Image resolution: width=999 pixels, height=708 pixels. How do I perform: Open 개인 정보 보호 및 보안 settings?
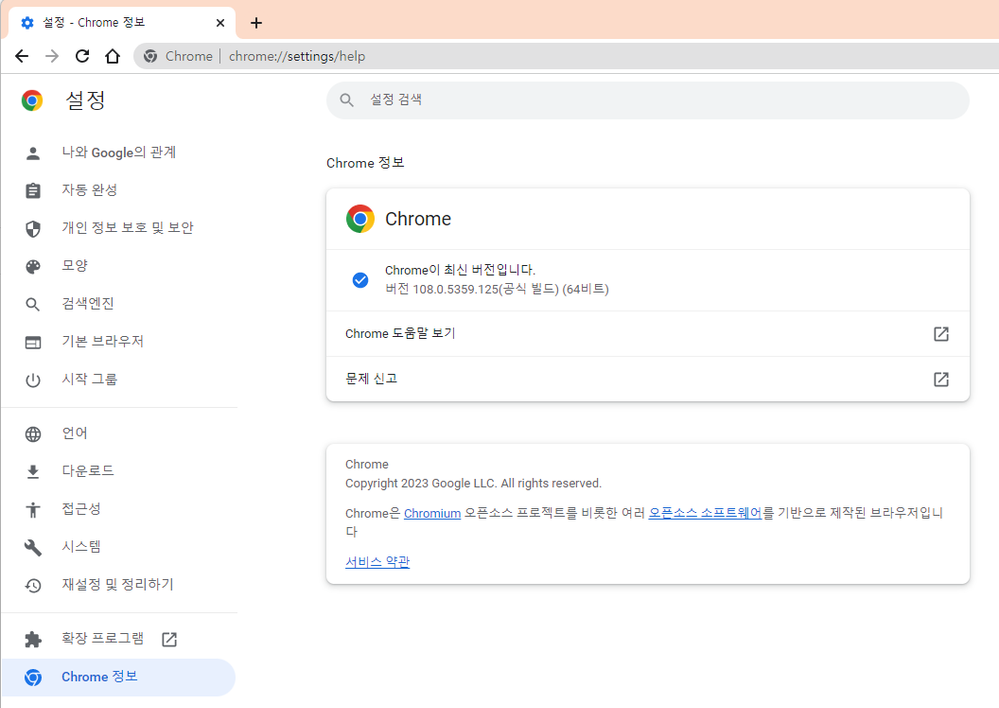click(x=119, y=228)
